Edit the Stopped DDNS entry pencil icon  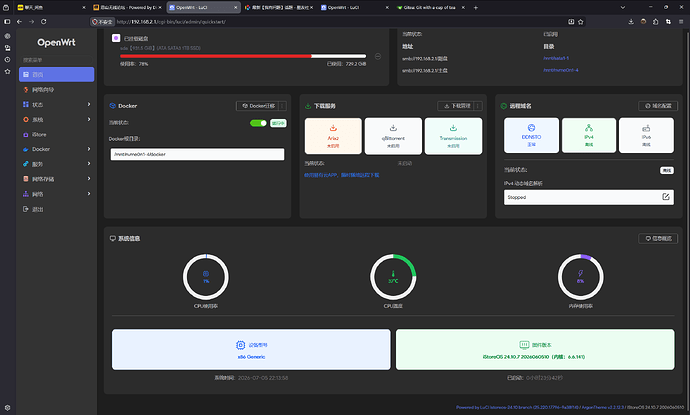pos(666,197)
